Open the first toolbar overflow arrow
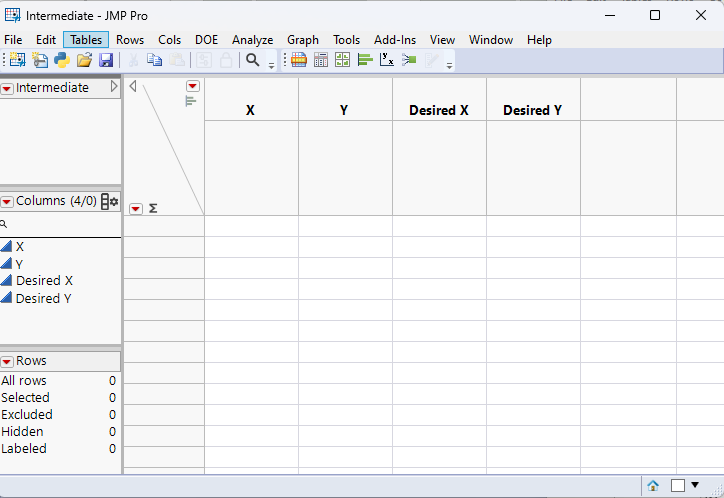Screen dimensions: 724x498 (x=272, y=66)
